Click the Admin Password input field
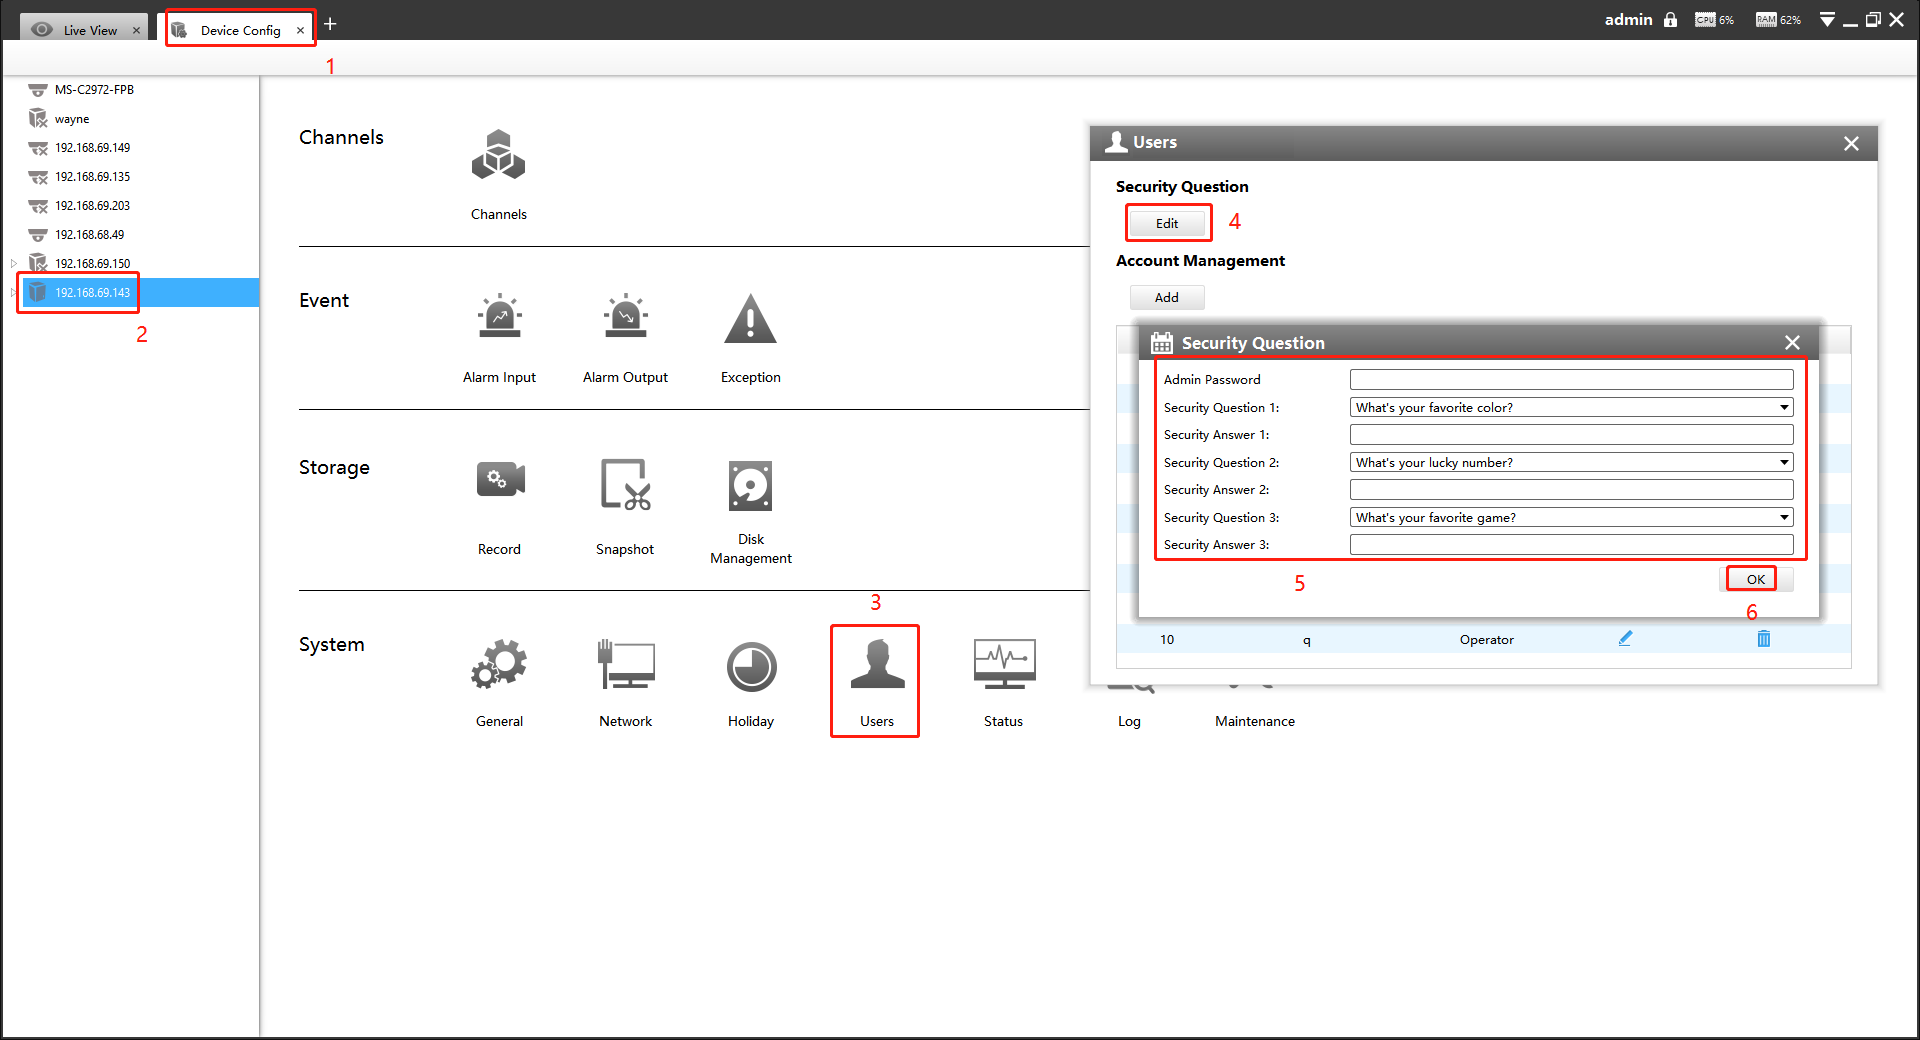 point(1571,379)
